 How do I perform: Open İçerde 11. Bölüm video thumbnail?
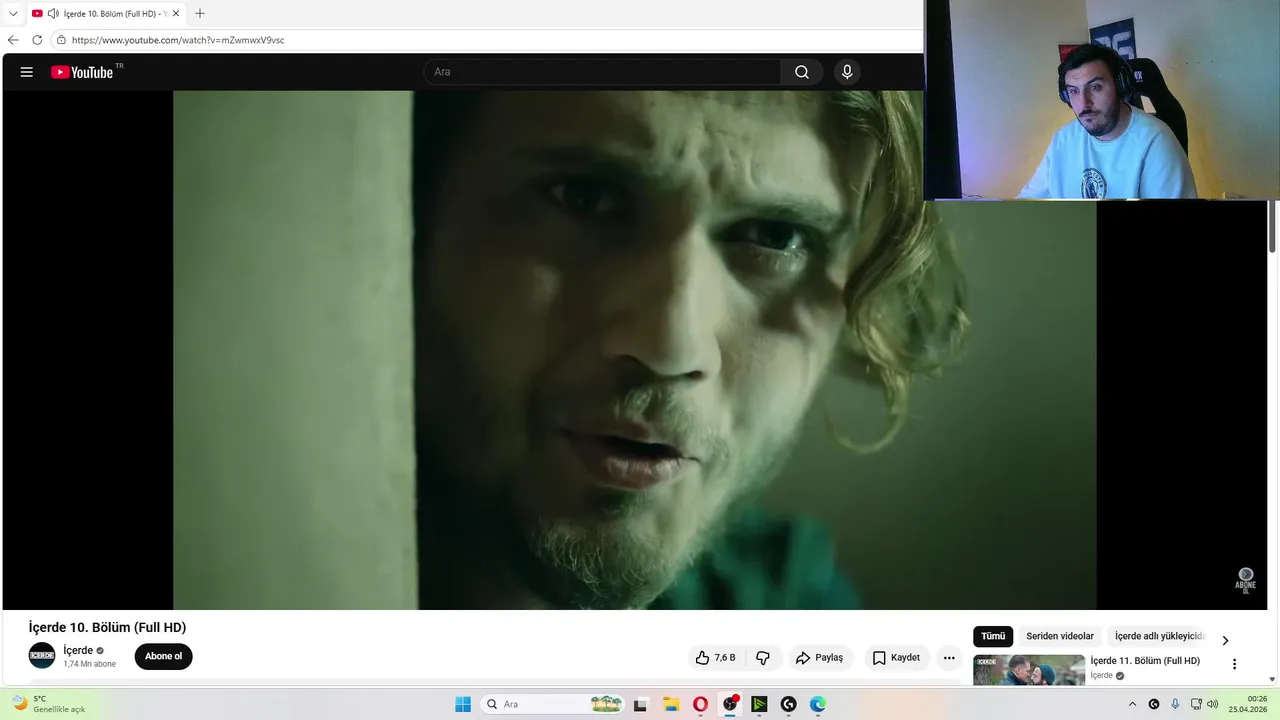tap(1029, 670)
